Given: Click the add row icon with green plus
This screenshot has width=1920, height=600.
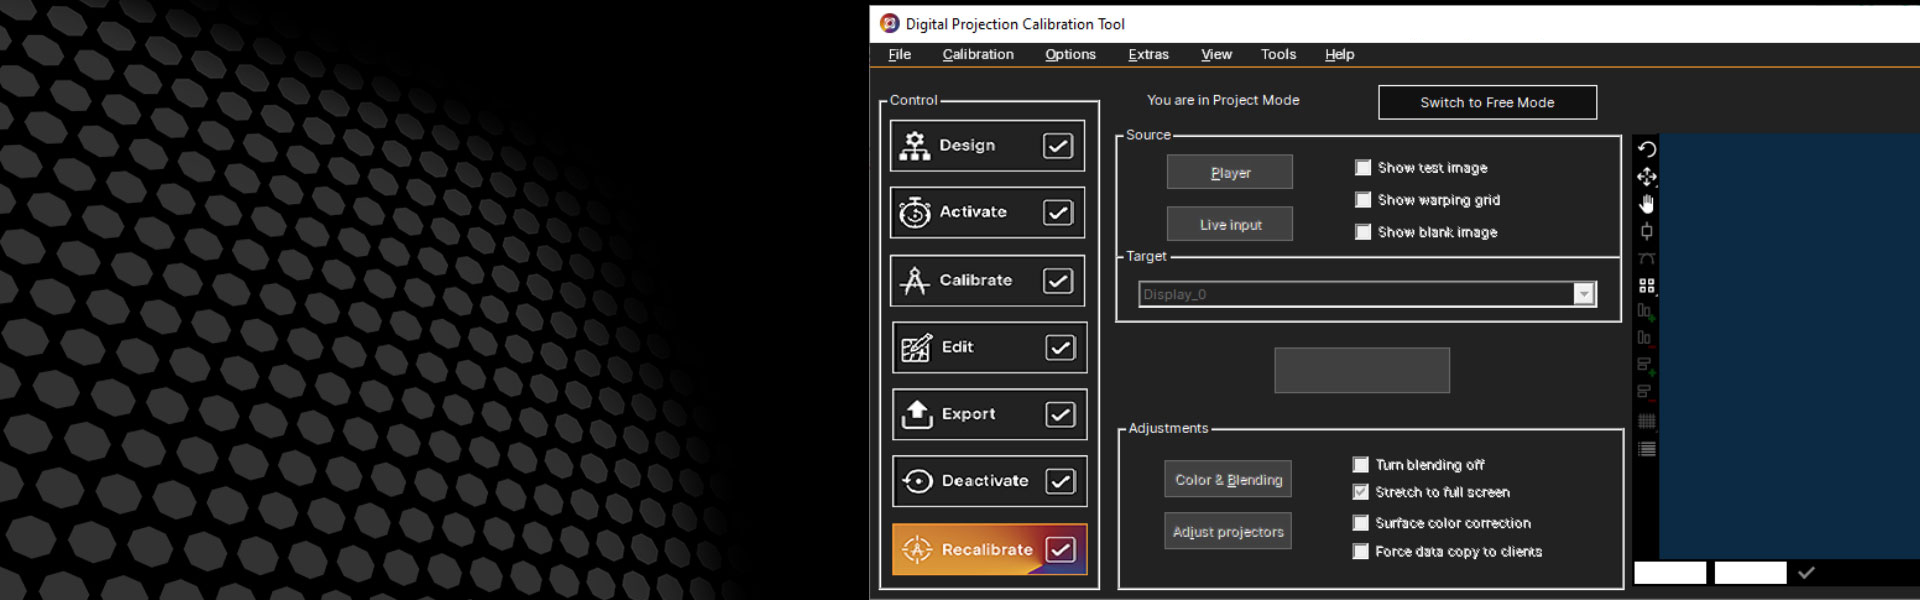Looking at the screenshot, I should tap(1646, 365).
